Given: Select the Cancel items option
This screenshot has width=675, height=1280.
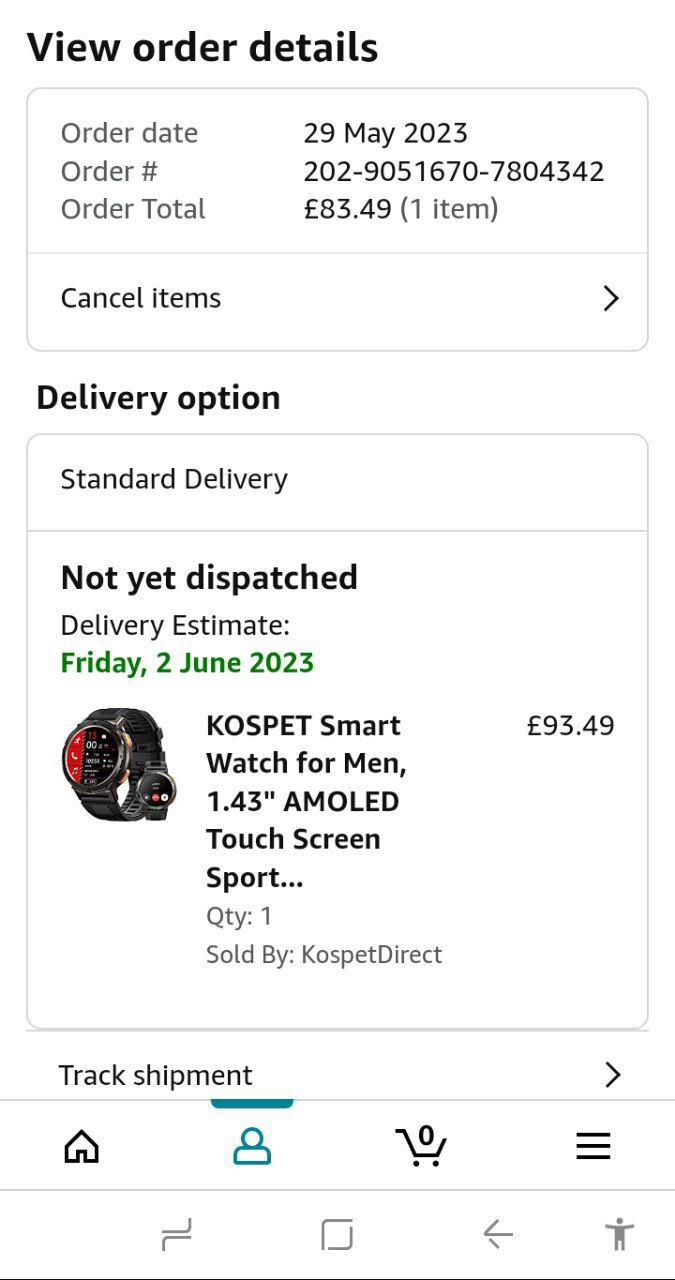Looking at the screenshot, I should pos(141,298).
